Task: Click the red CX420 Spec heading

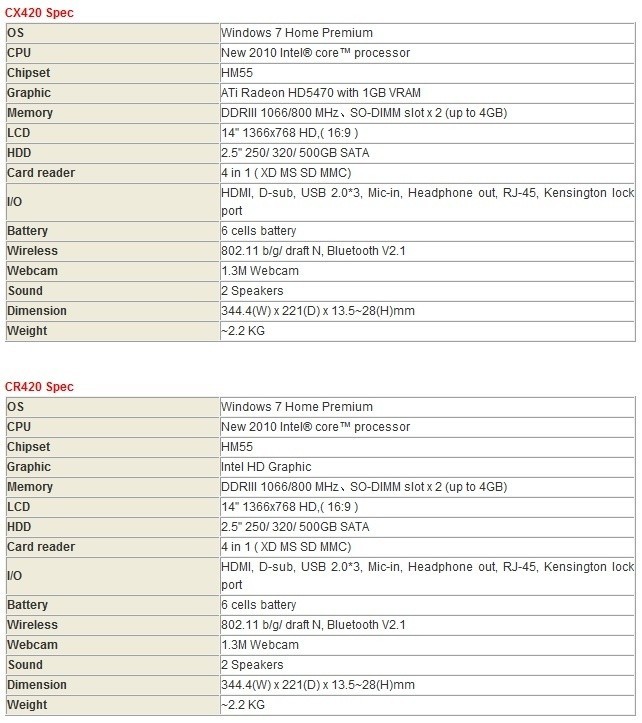Action: (x=39, y=13)
